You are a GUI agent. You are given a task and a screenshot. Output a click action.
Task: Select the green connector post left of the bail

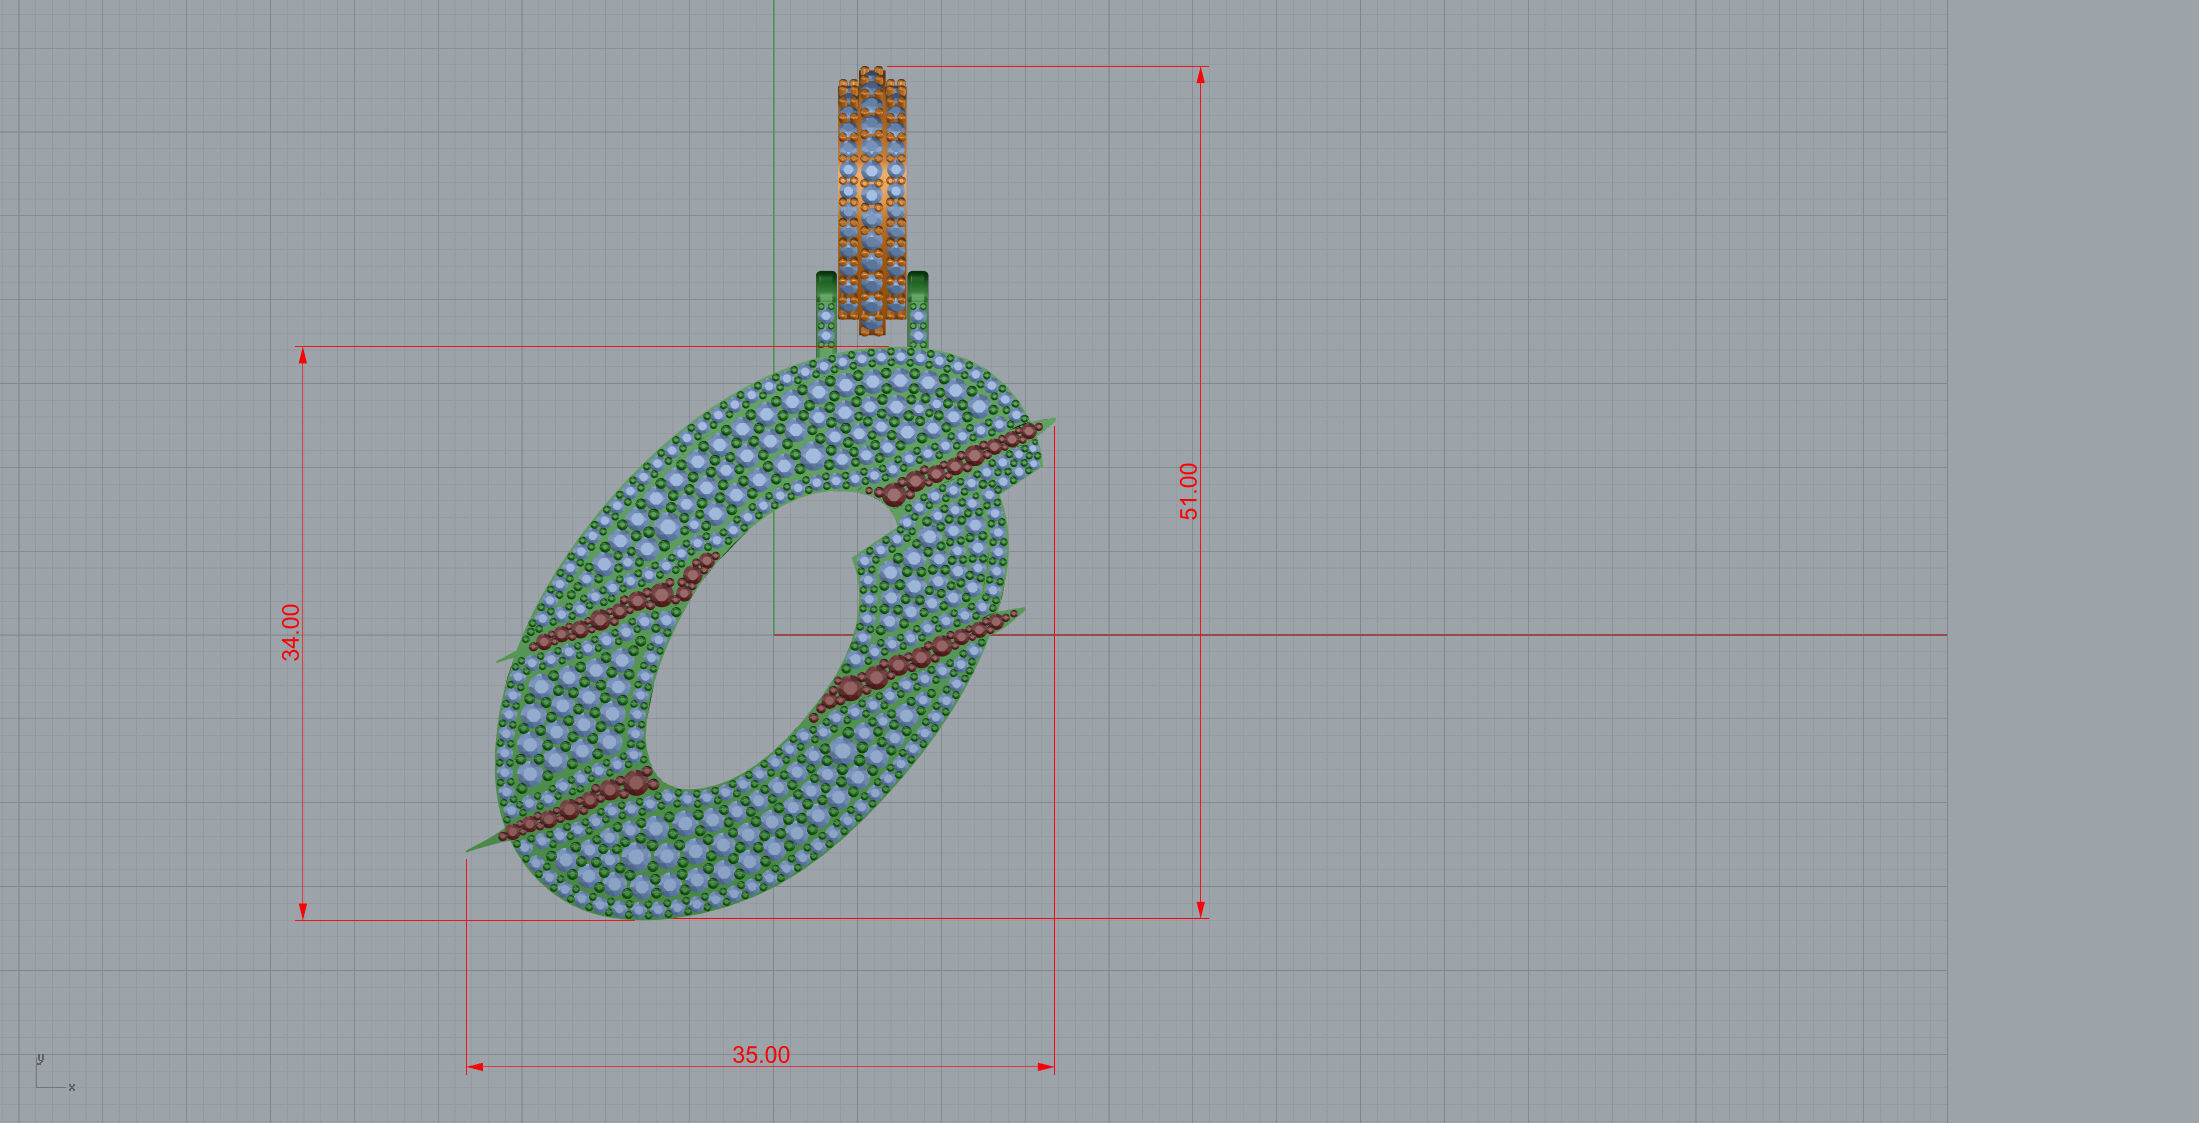click(826, 312)
